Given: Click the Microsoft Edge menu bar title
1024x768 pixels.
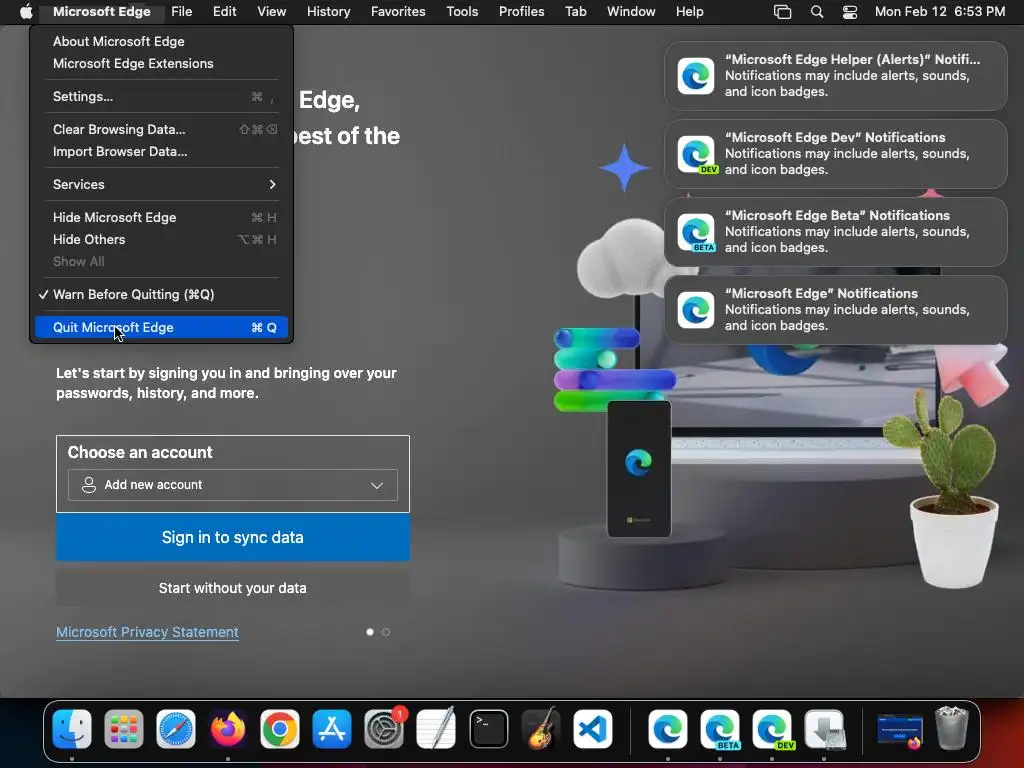Looking at the screenshot, I should (102, 12).
